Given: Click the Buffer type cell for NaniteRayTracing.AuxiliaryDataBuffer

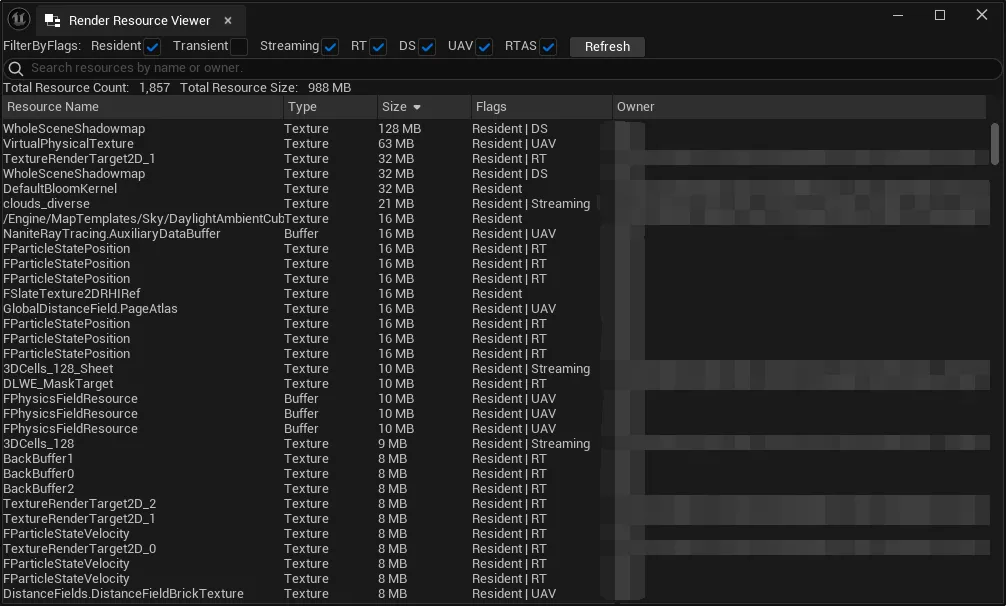Looking at the screenshot, I should click(301, 233).
